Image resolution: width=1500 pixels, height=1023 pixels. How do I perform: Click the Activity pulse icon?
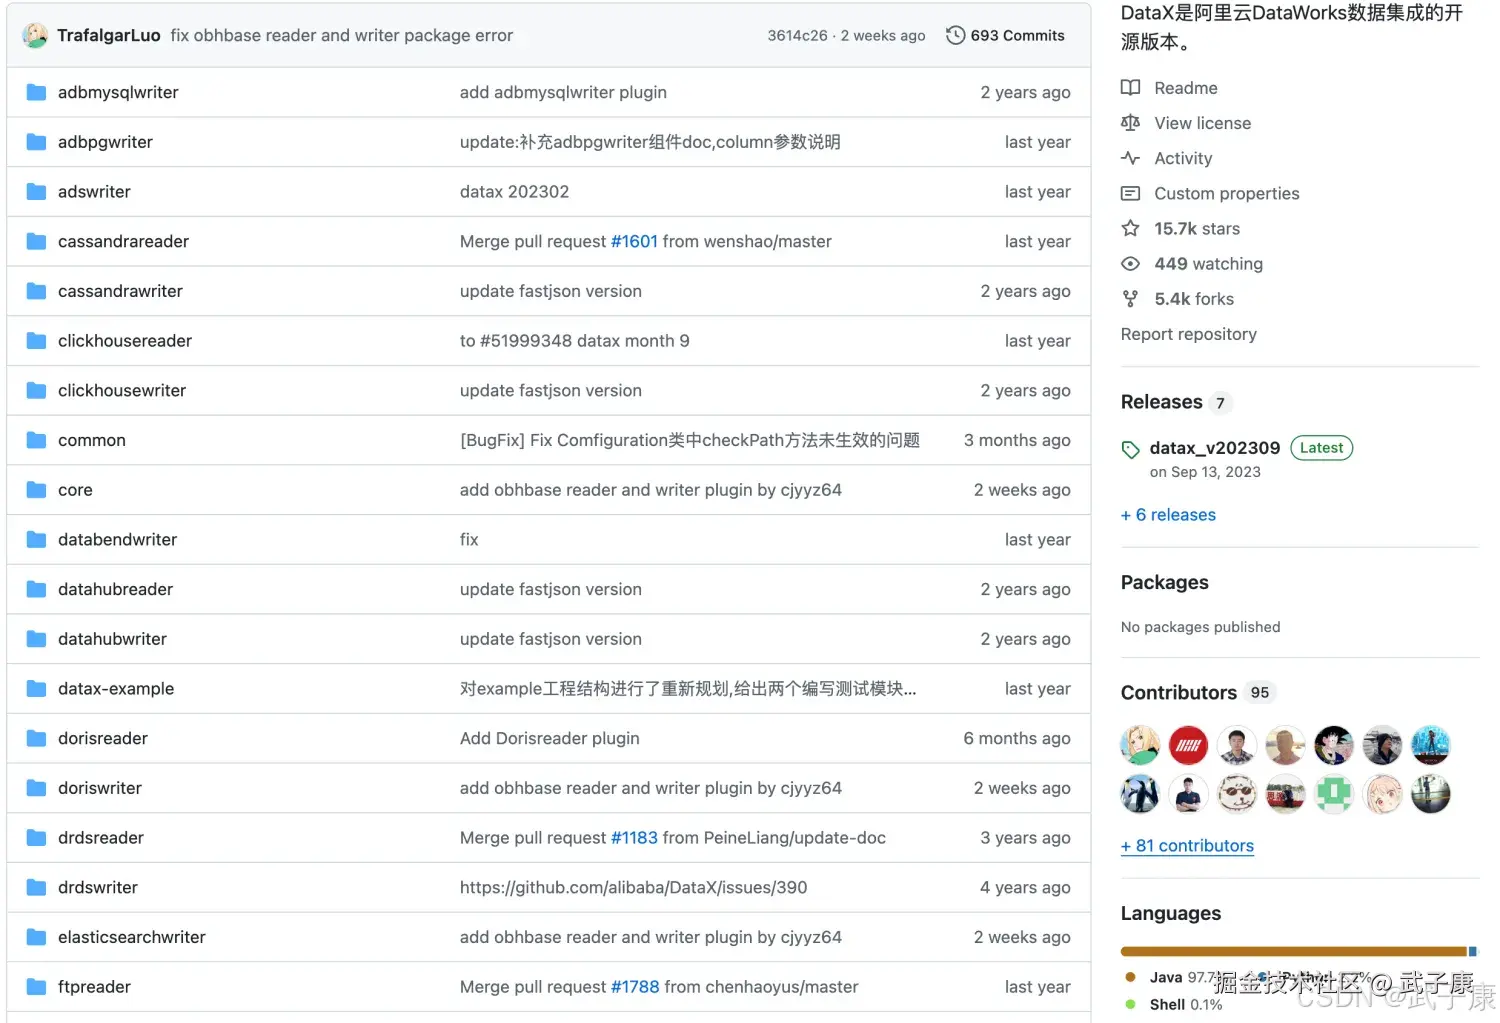[1130, 158]
